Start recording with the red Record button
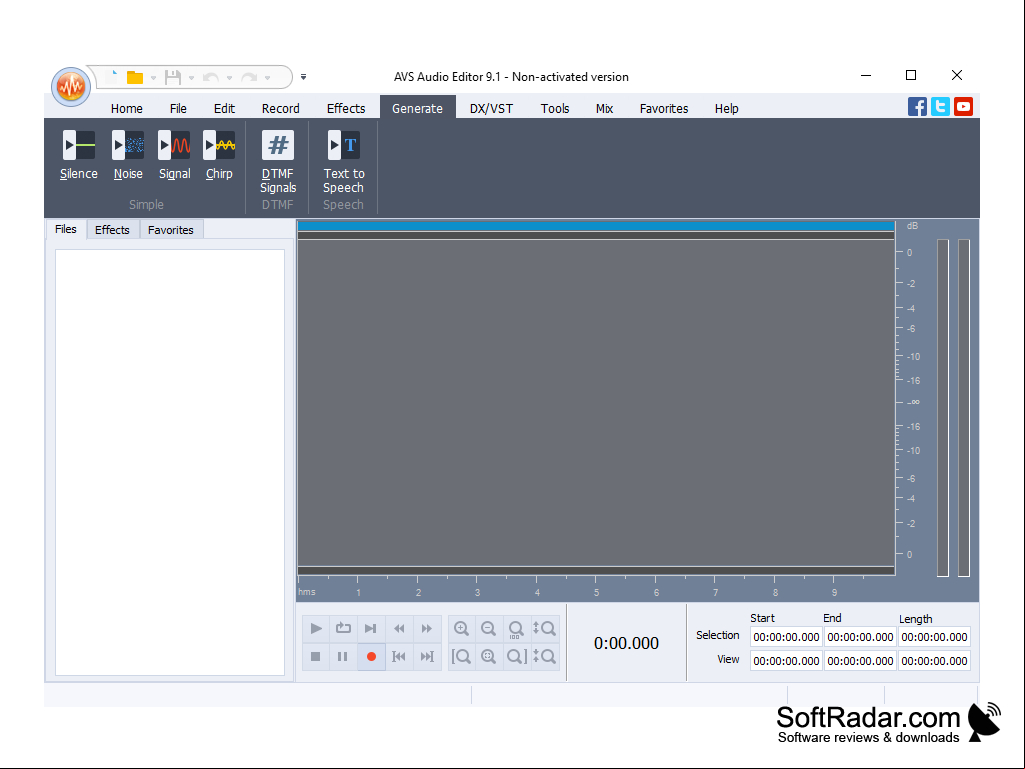1025x769 pixels. pyautogui.click(x=371, y=657)
